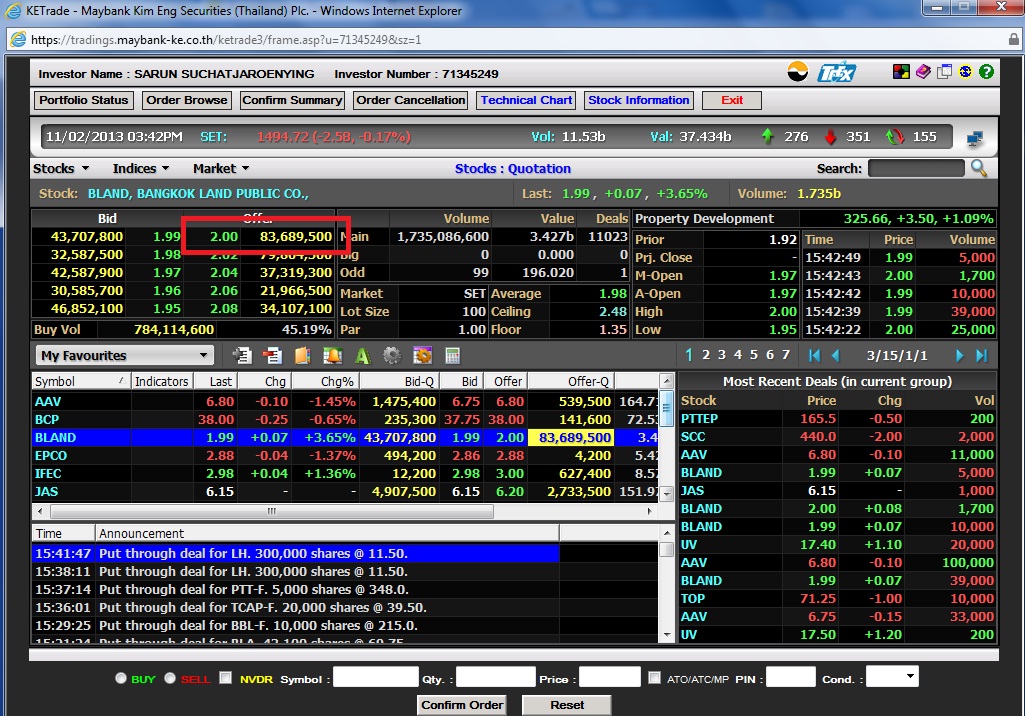Go to next page arrow
This screenshot has width=1025, height=716.
(x=959, y=355)
